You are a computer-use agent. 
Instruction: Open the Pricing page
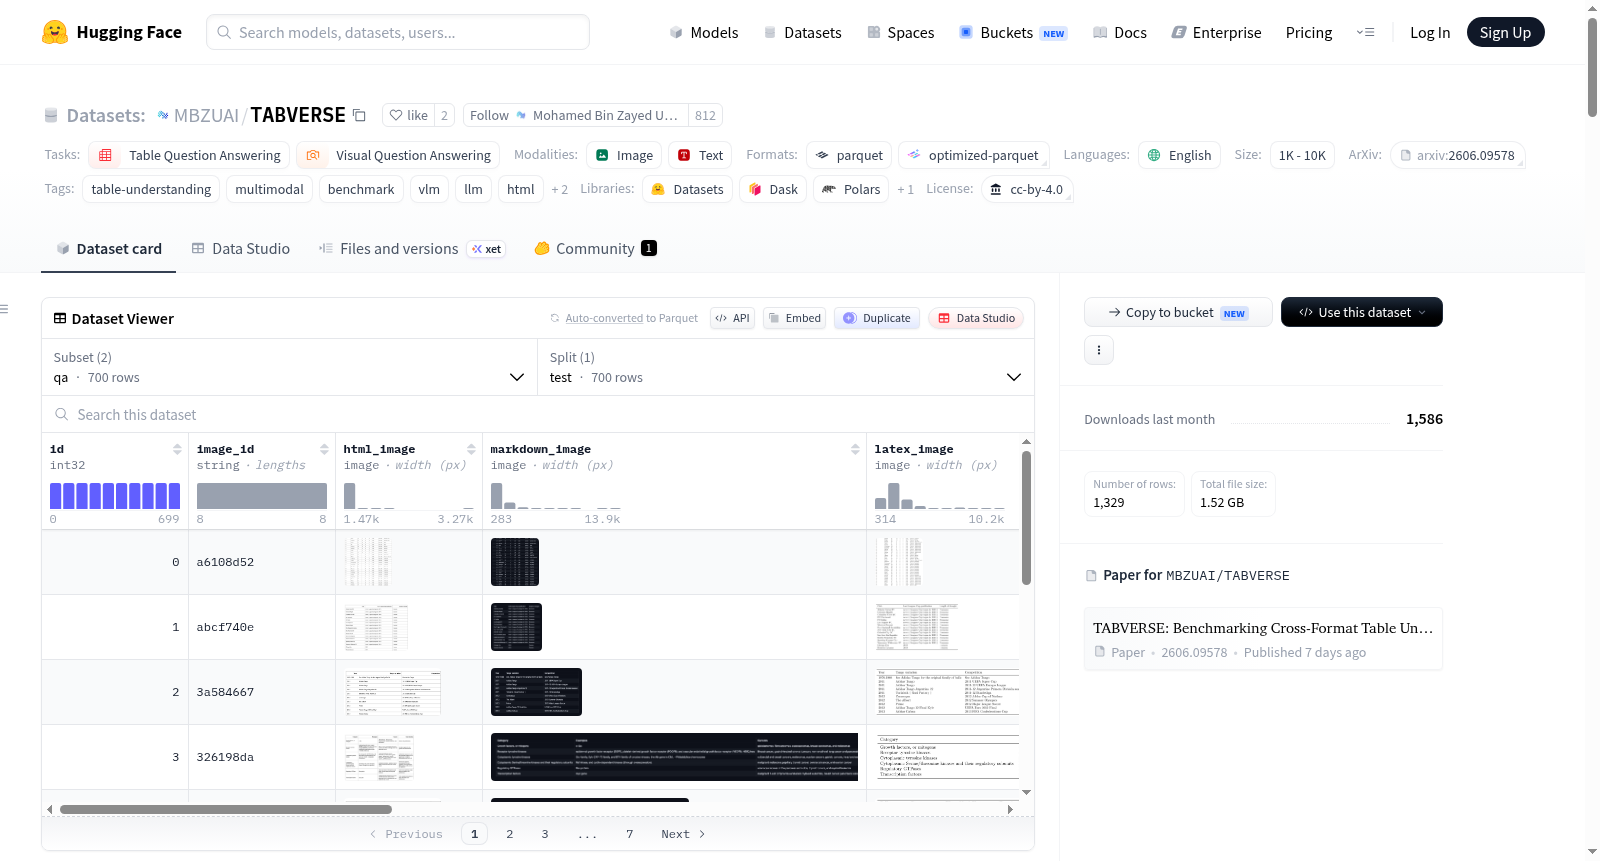click(1309, 32)
